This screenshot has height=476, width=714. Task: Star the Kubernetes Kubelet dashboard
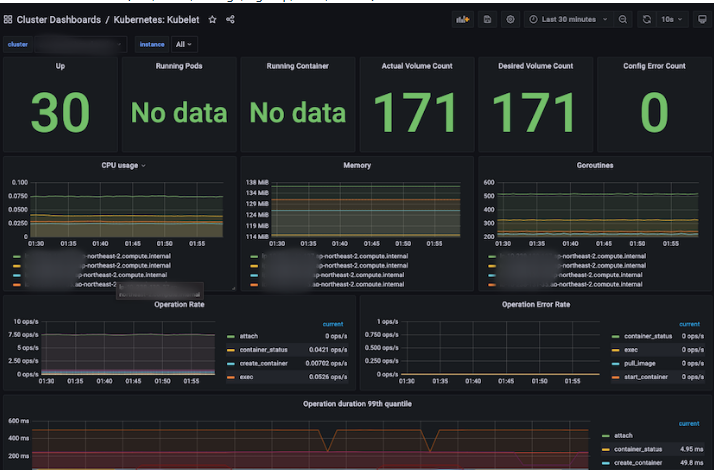point(212,20)
